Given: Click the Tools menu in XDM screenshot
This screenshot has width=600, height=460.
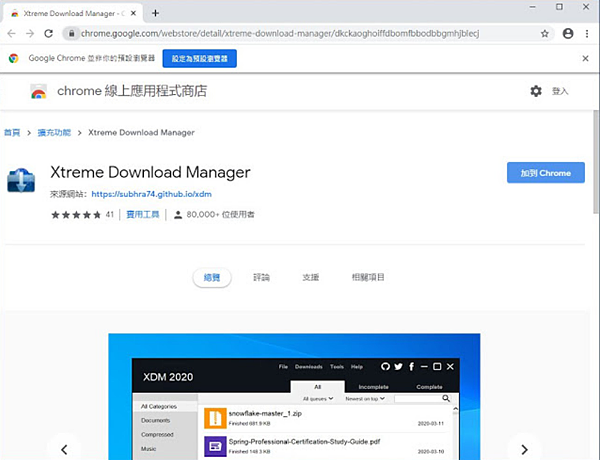Looking at the screenshot, I should 337,367.
